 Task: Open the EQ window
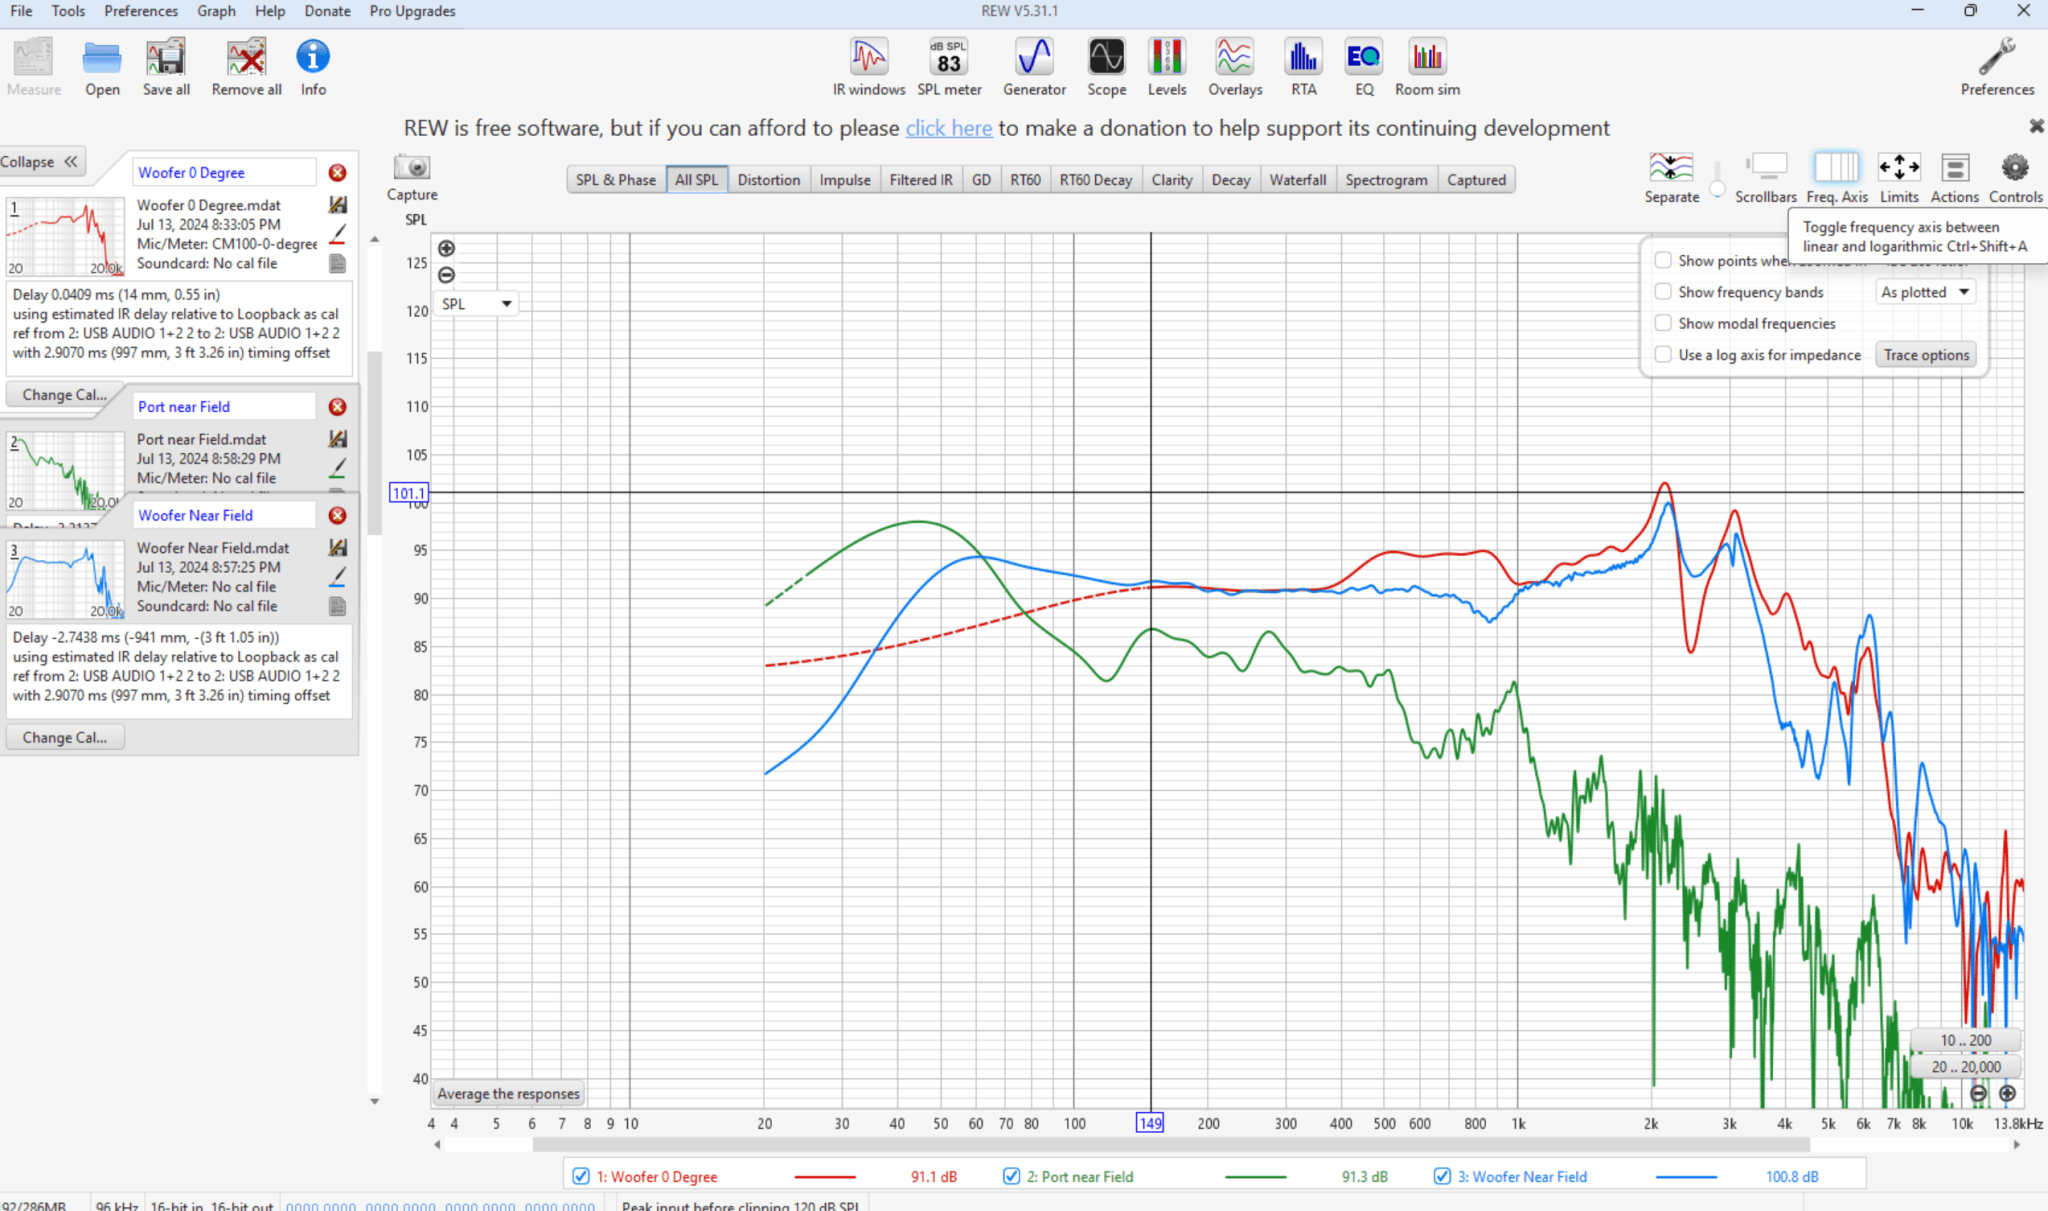click(x=1364, y=66)
